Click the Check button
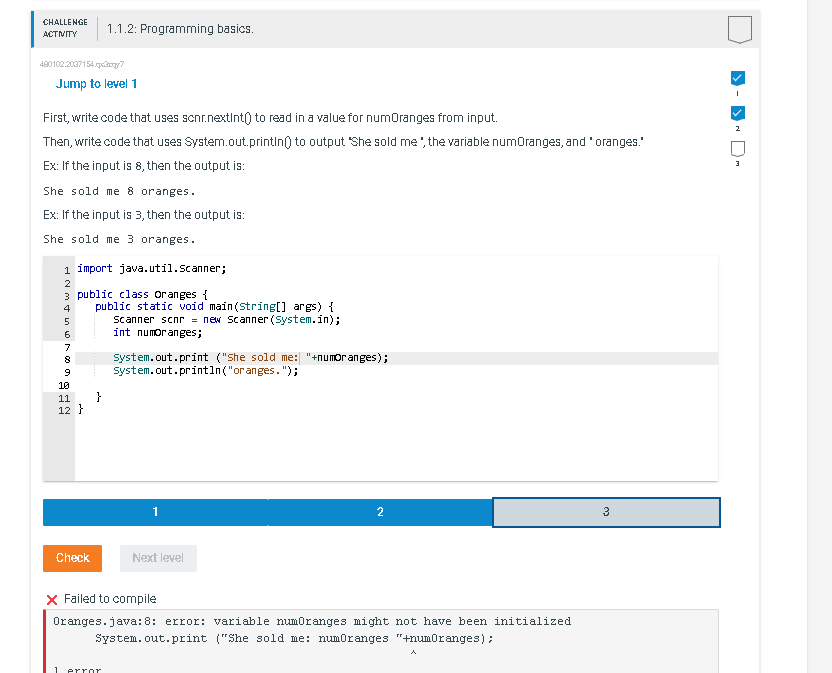The height and width of the screenshot is (673, 832). pos(72,558)
